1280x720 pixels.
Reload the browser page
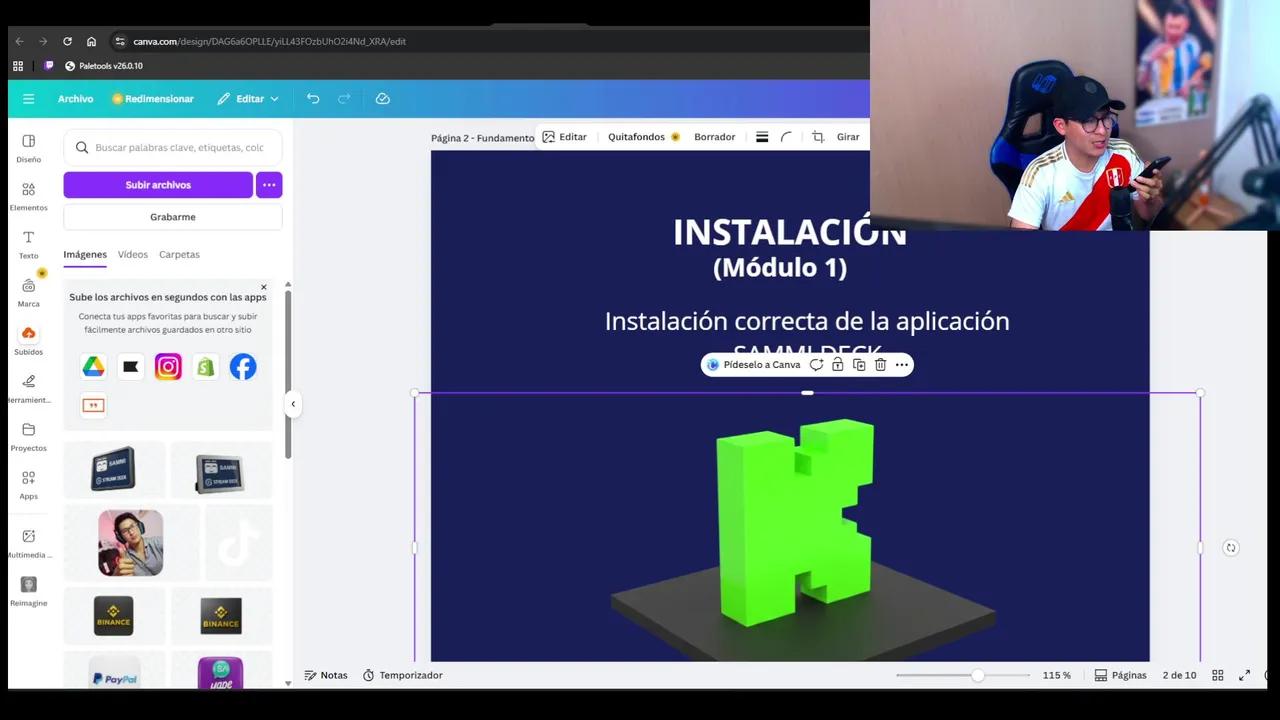coord(67,41)
